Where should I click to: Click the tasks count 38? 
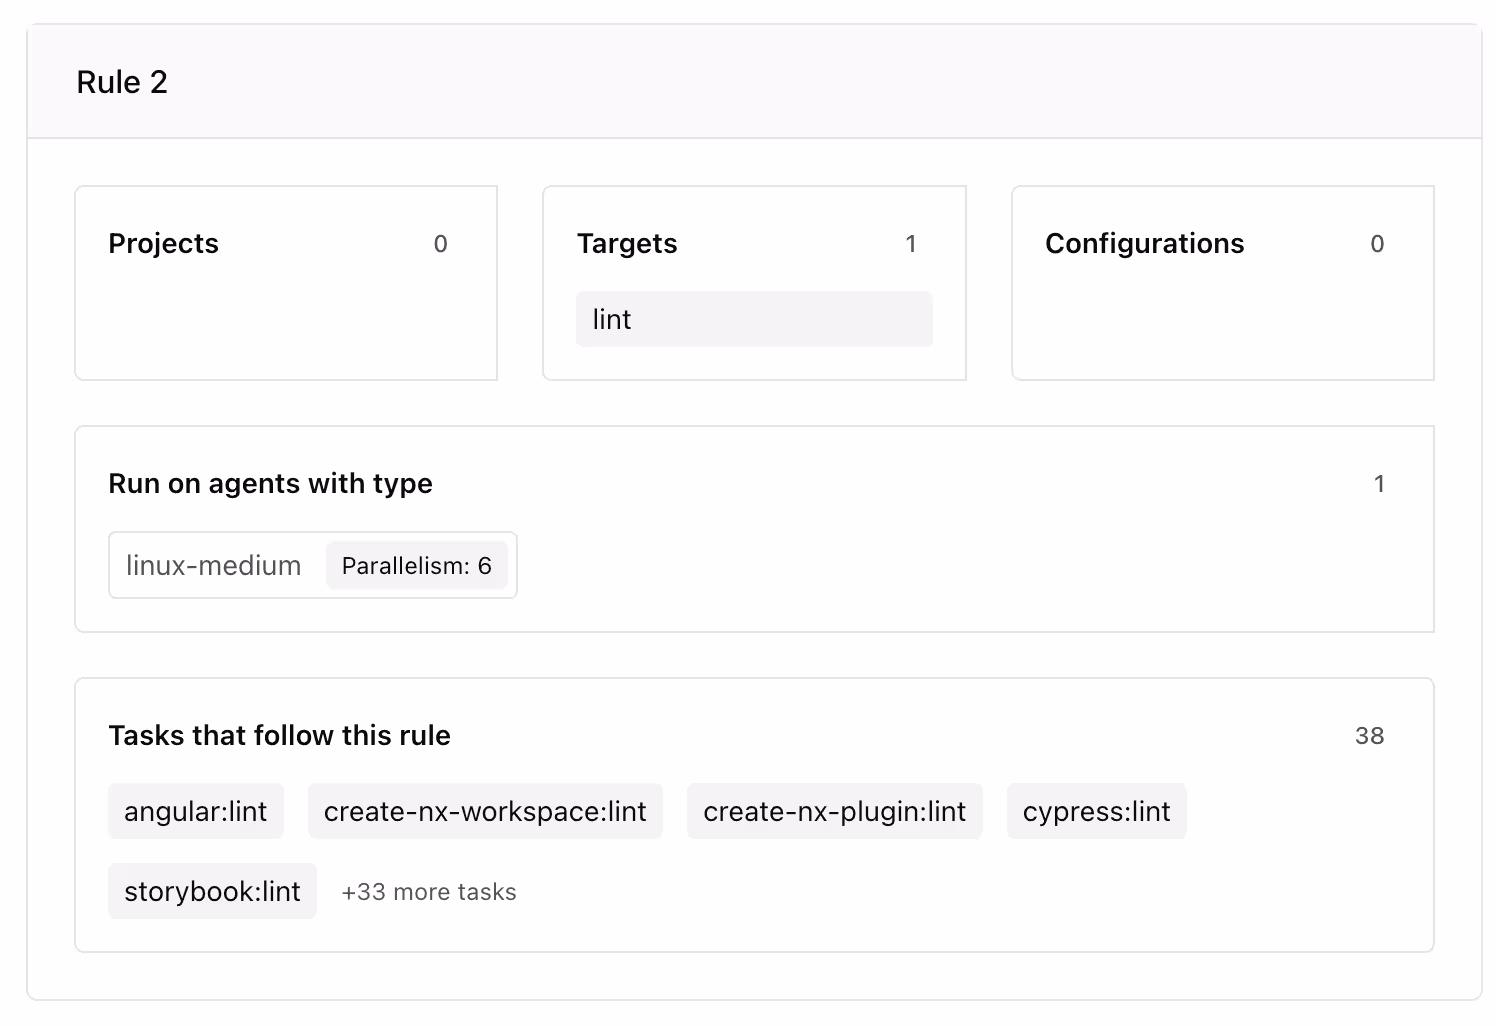tap(1371, 736)
